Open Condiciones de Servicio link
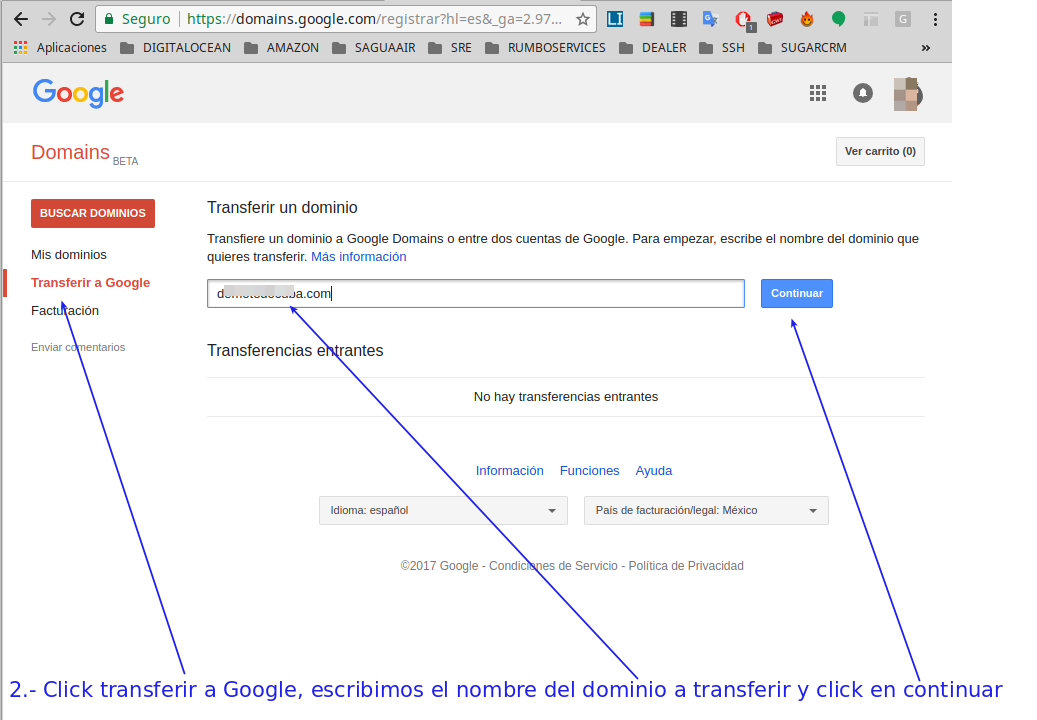Viewport: 1037px width, 720px height. (x=553, y=566)
